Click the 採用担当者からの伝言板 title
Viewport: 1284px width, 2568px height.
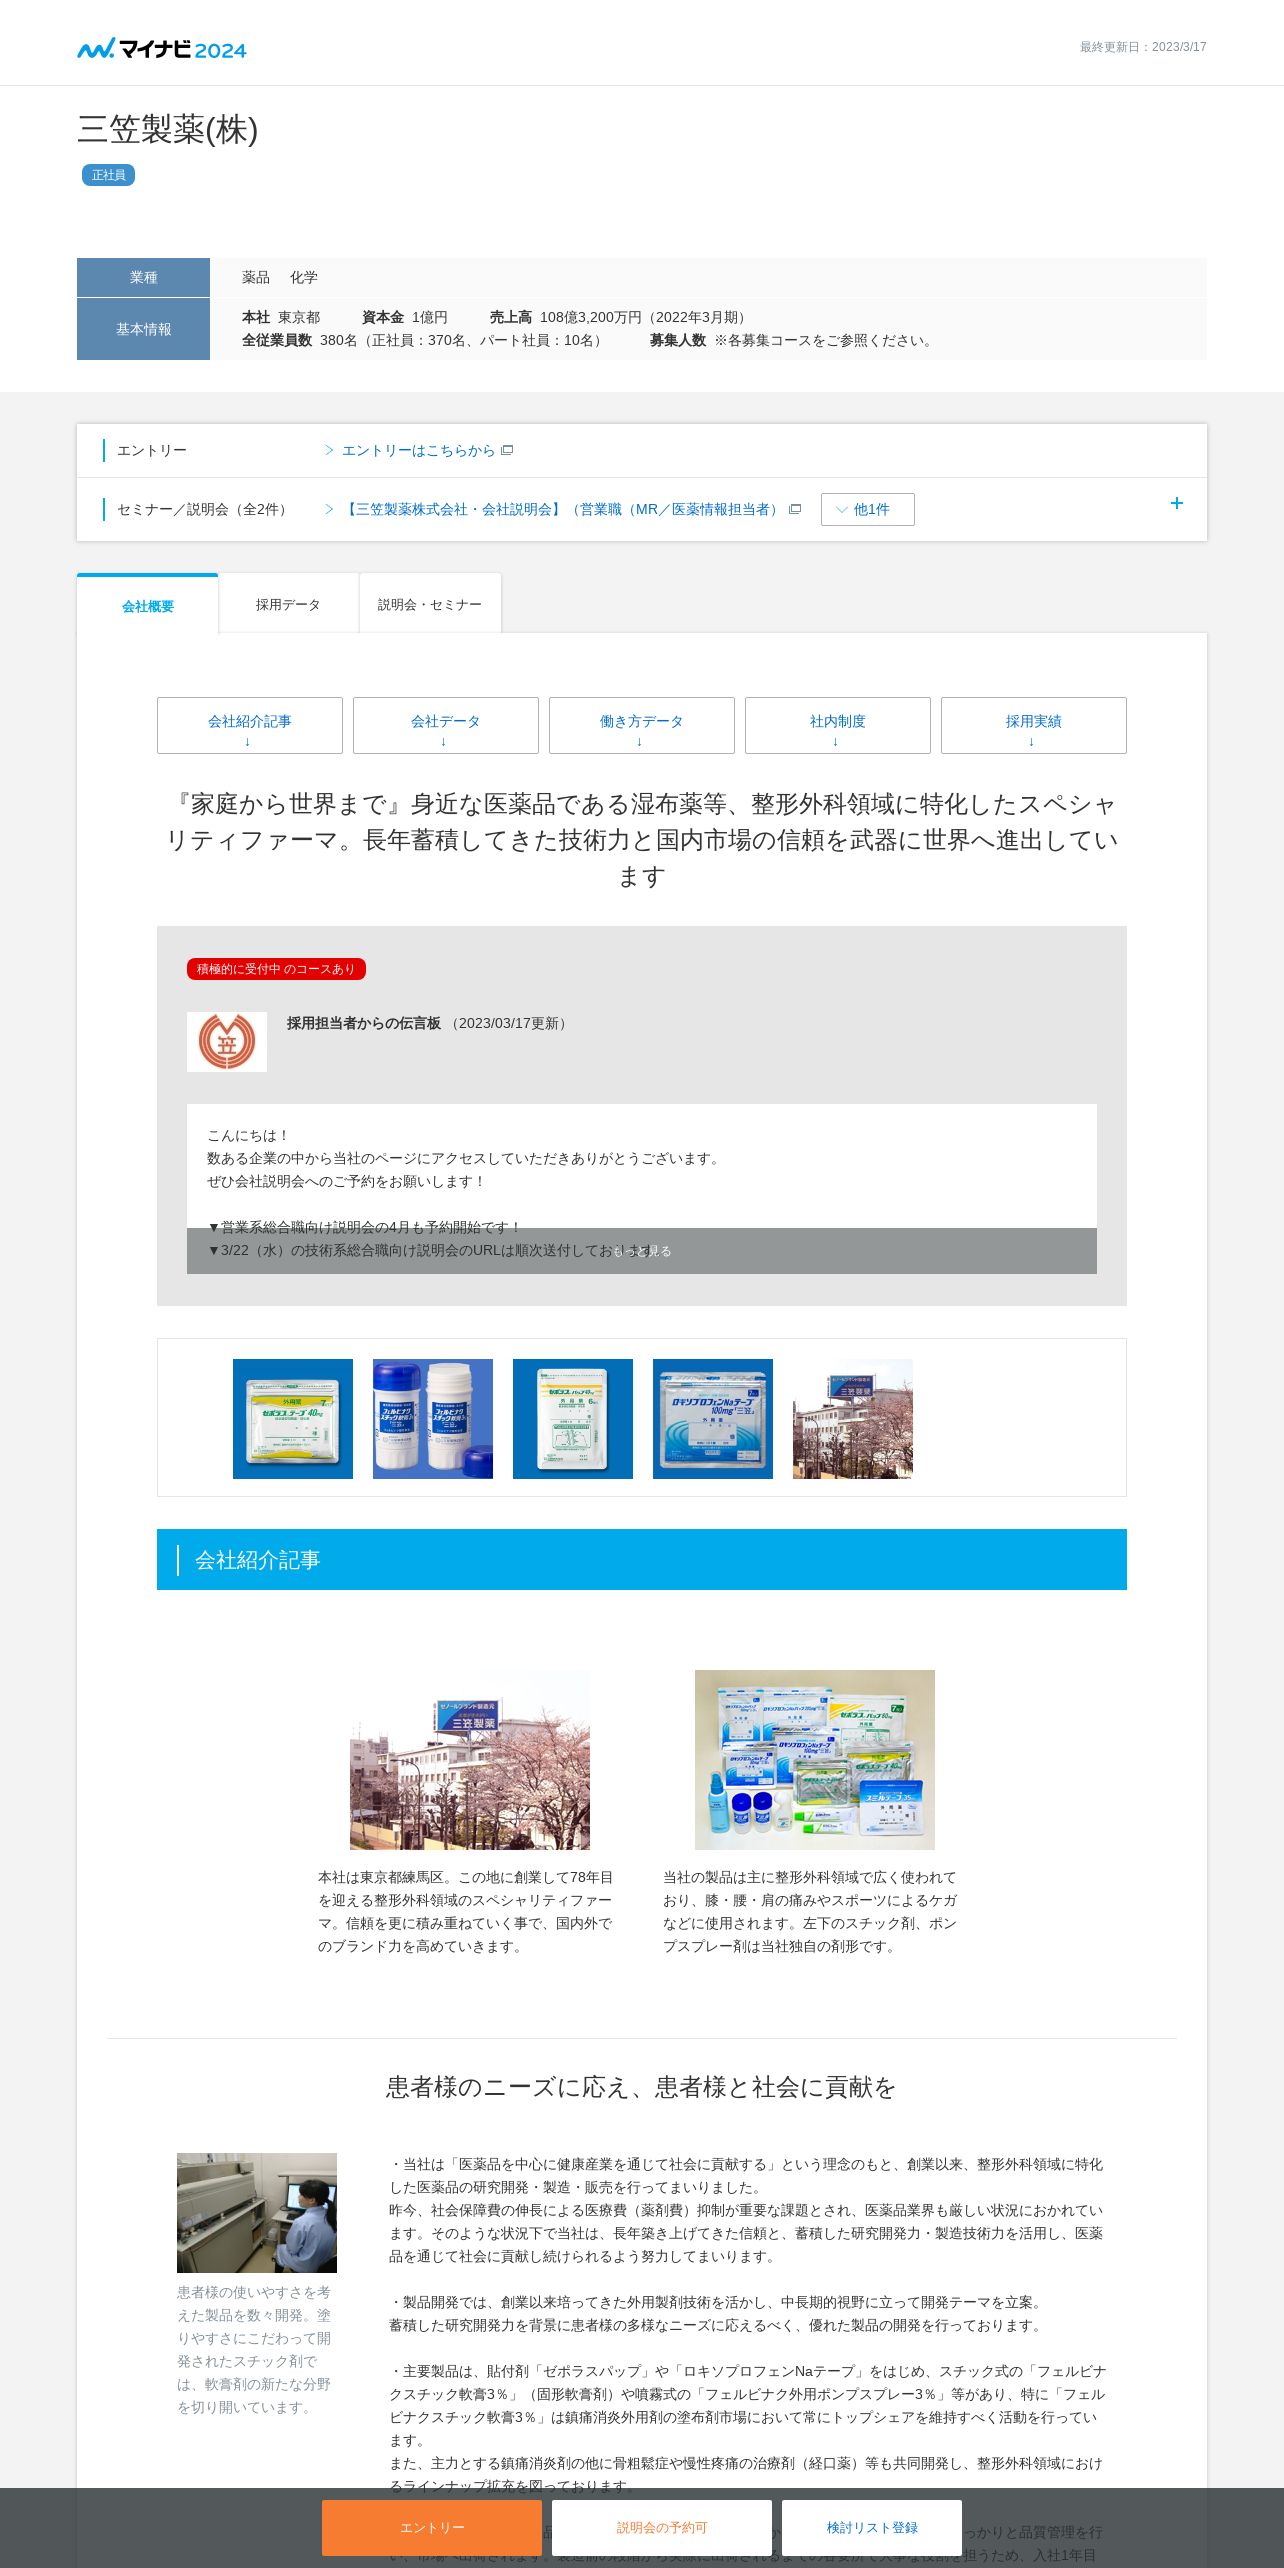click(364, 1023)
